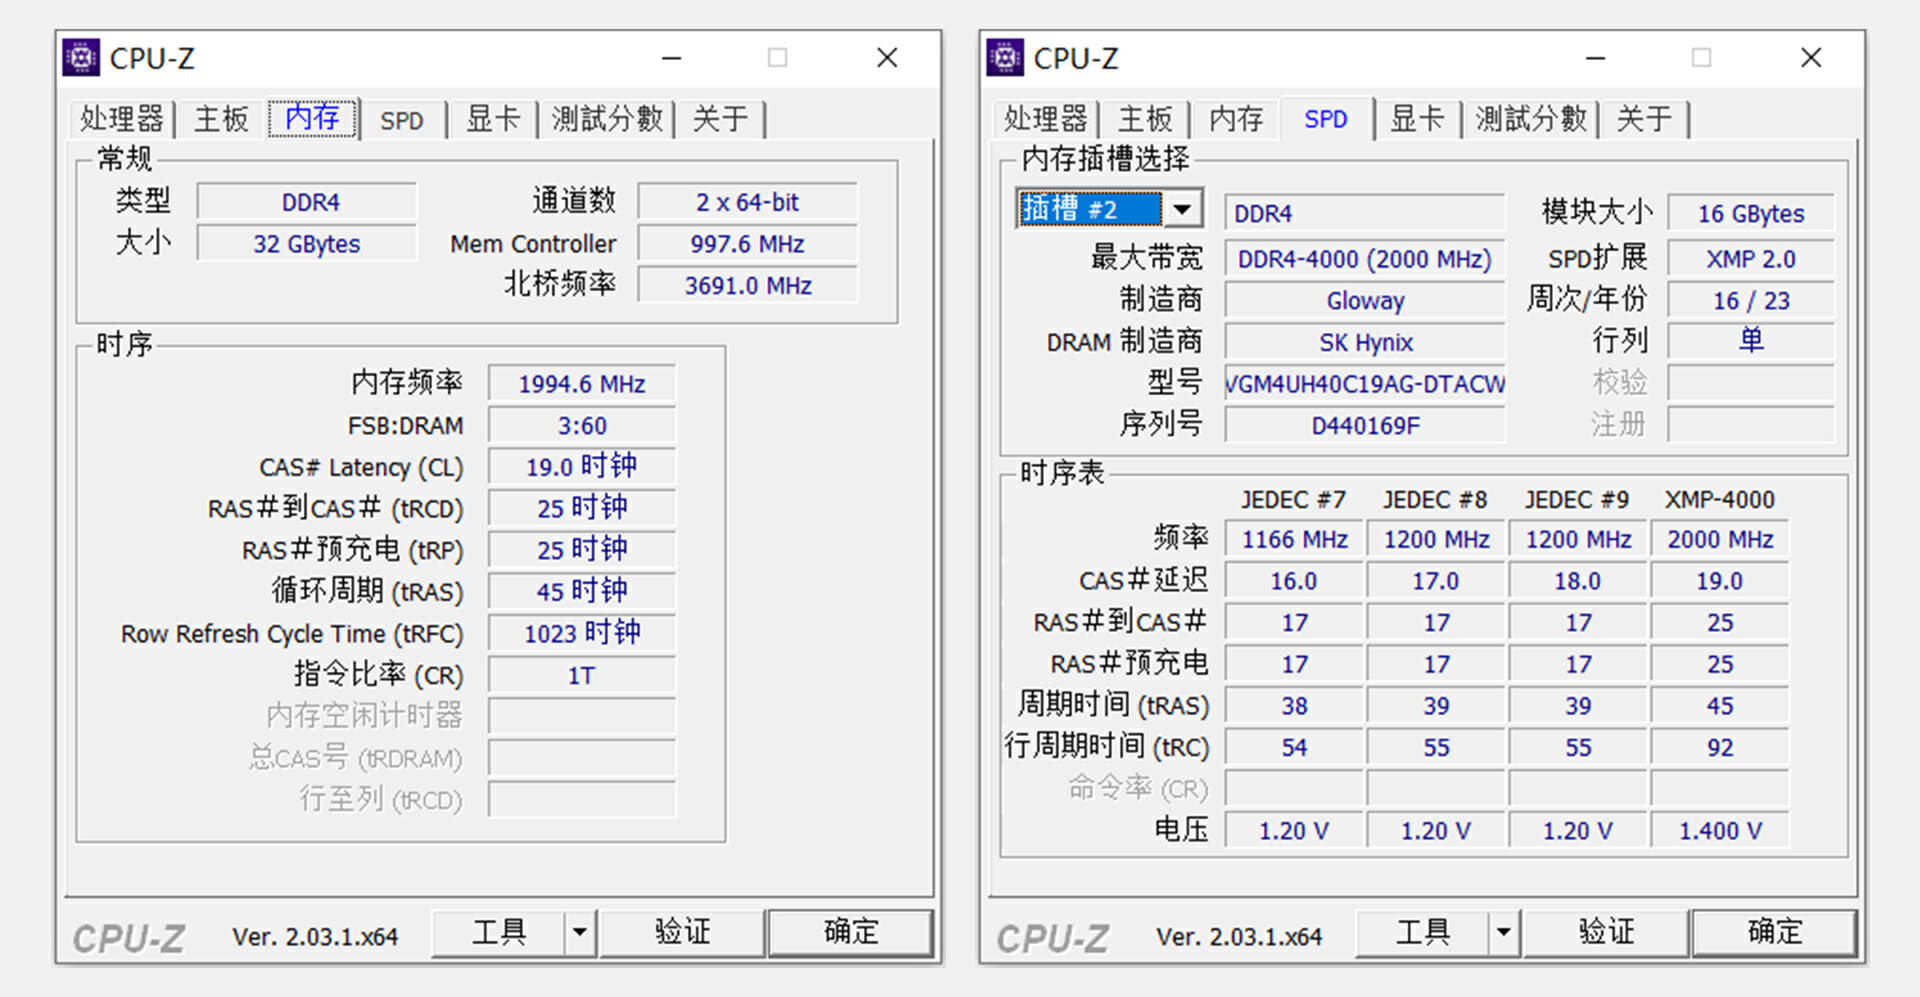Click the 序列号 field showing D440169F

(x=1364, y=424)
